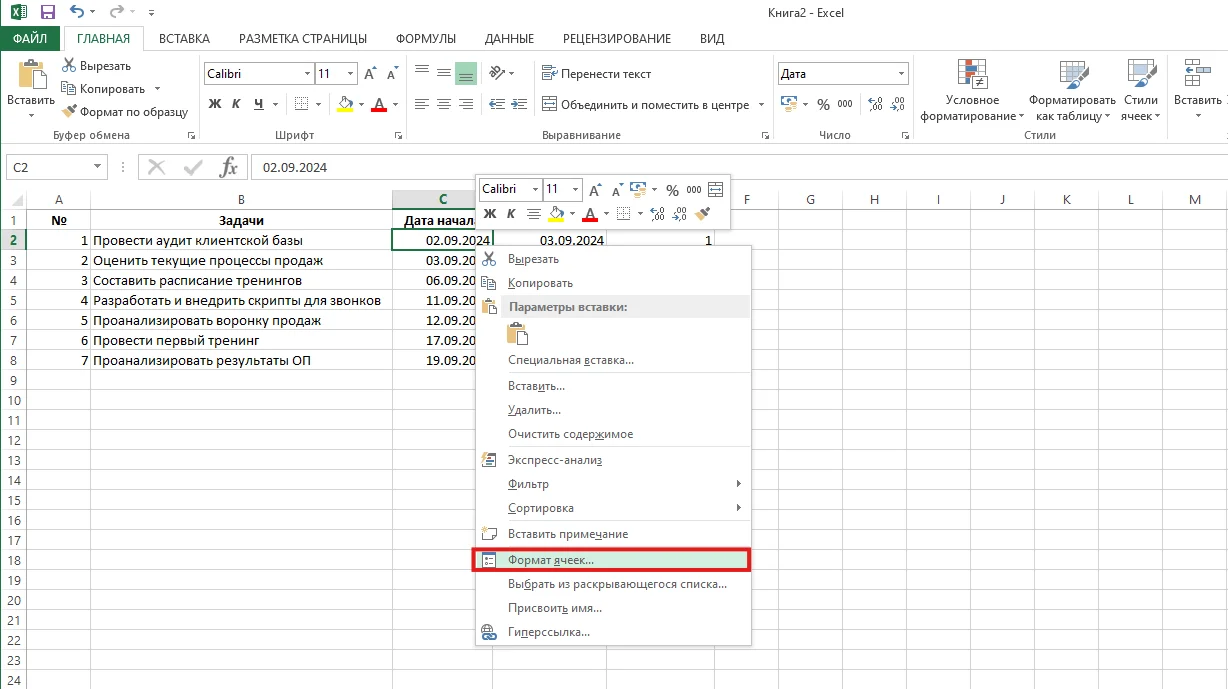The height and width of the screenshot is (689, 1228).
Task: Click the Insert Function (fx) icon
Action: click(229, 167)
